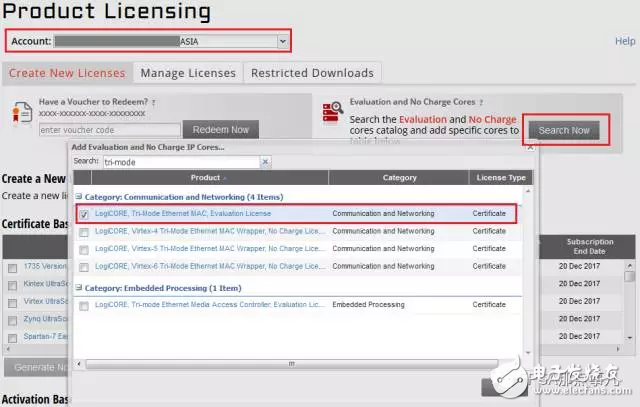Collapse the Embedded Processing category

[x=79, y=287]
